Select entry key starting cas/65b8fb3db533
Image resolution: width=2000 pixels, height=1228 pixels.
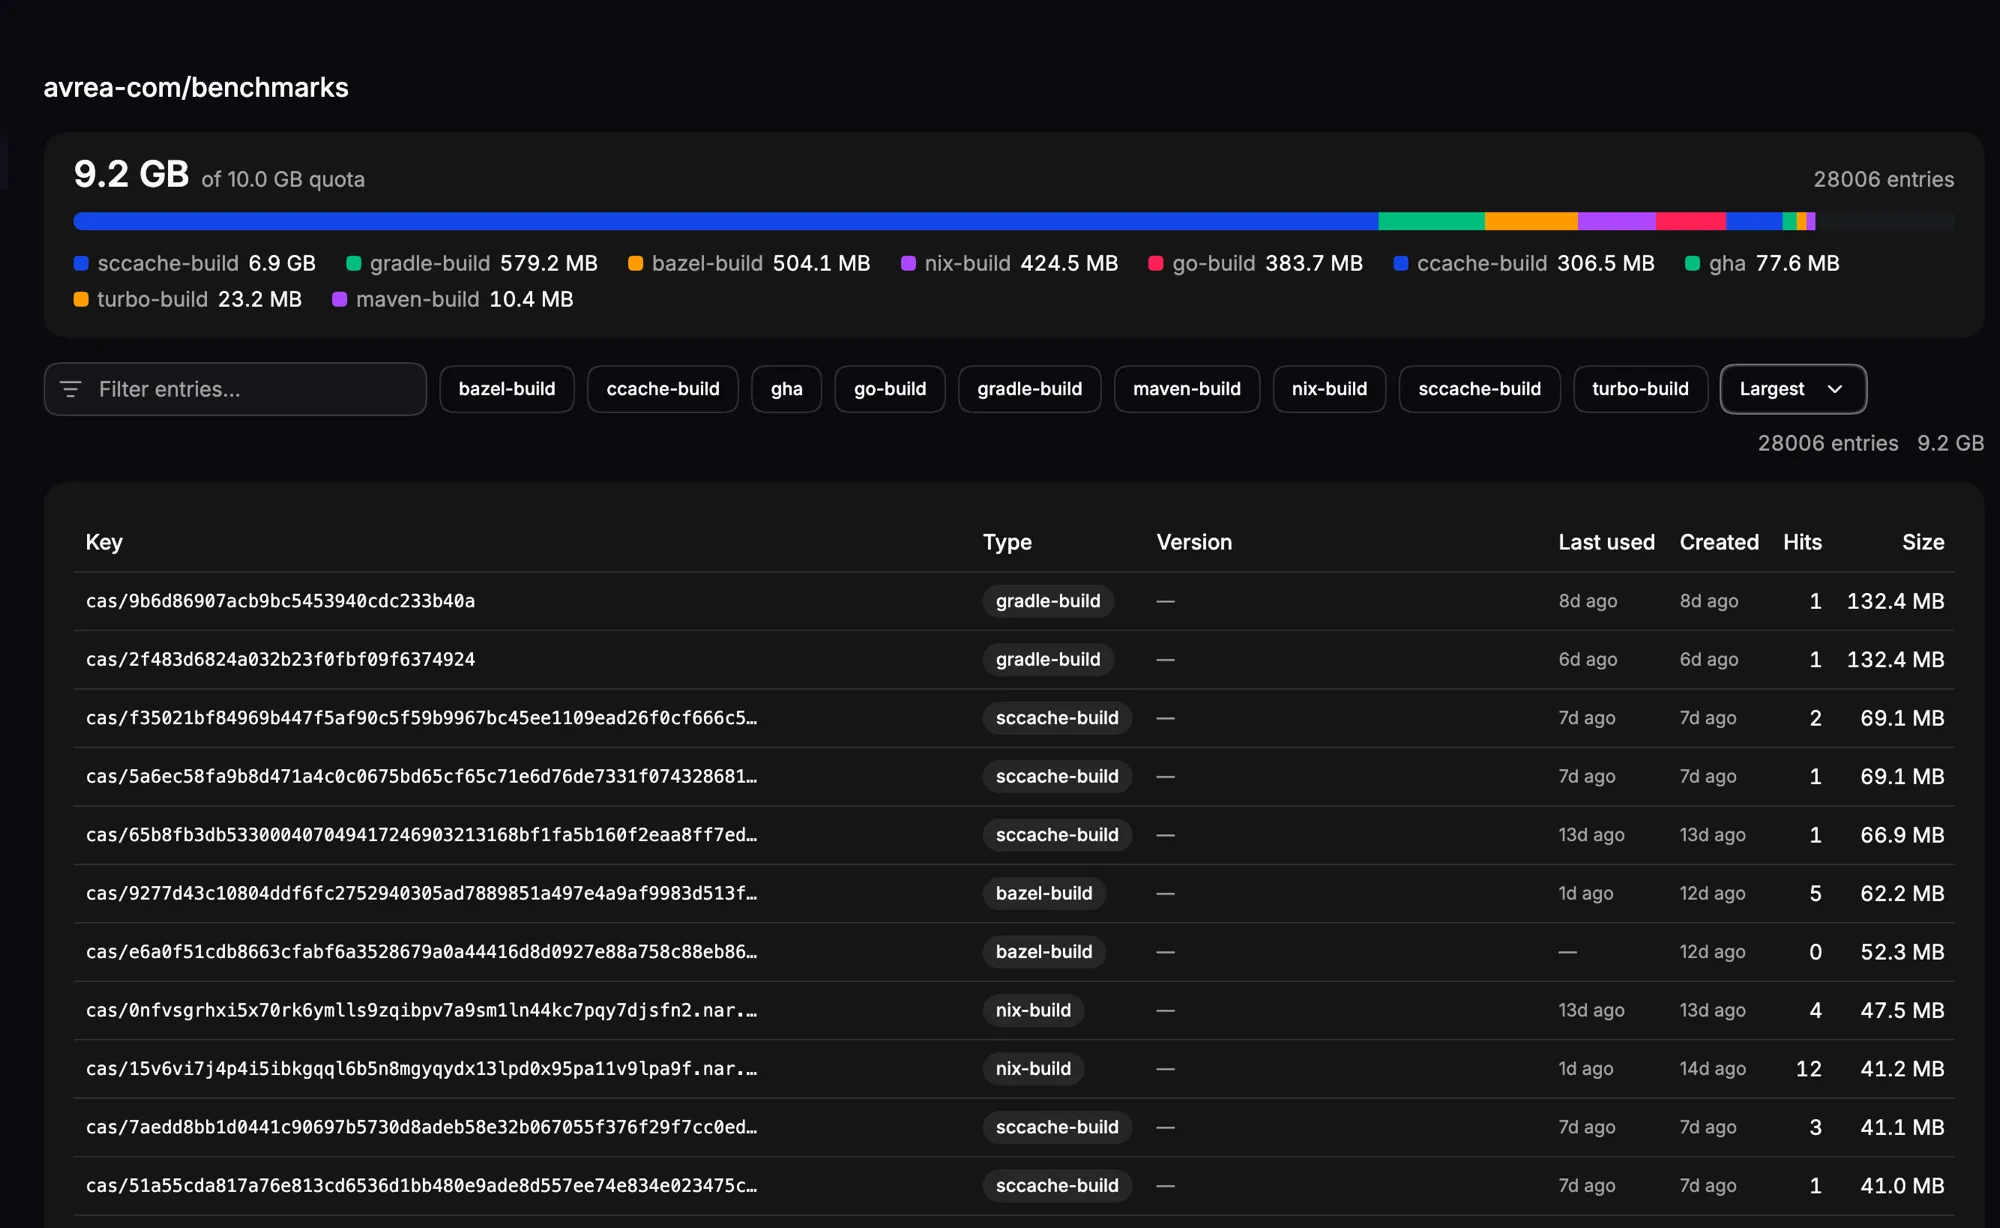pyautogui.click(x=421, y=835)
